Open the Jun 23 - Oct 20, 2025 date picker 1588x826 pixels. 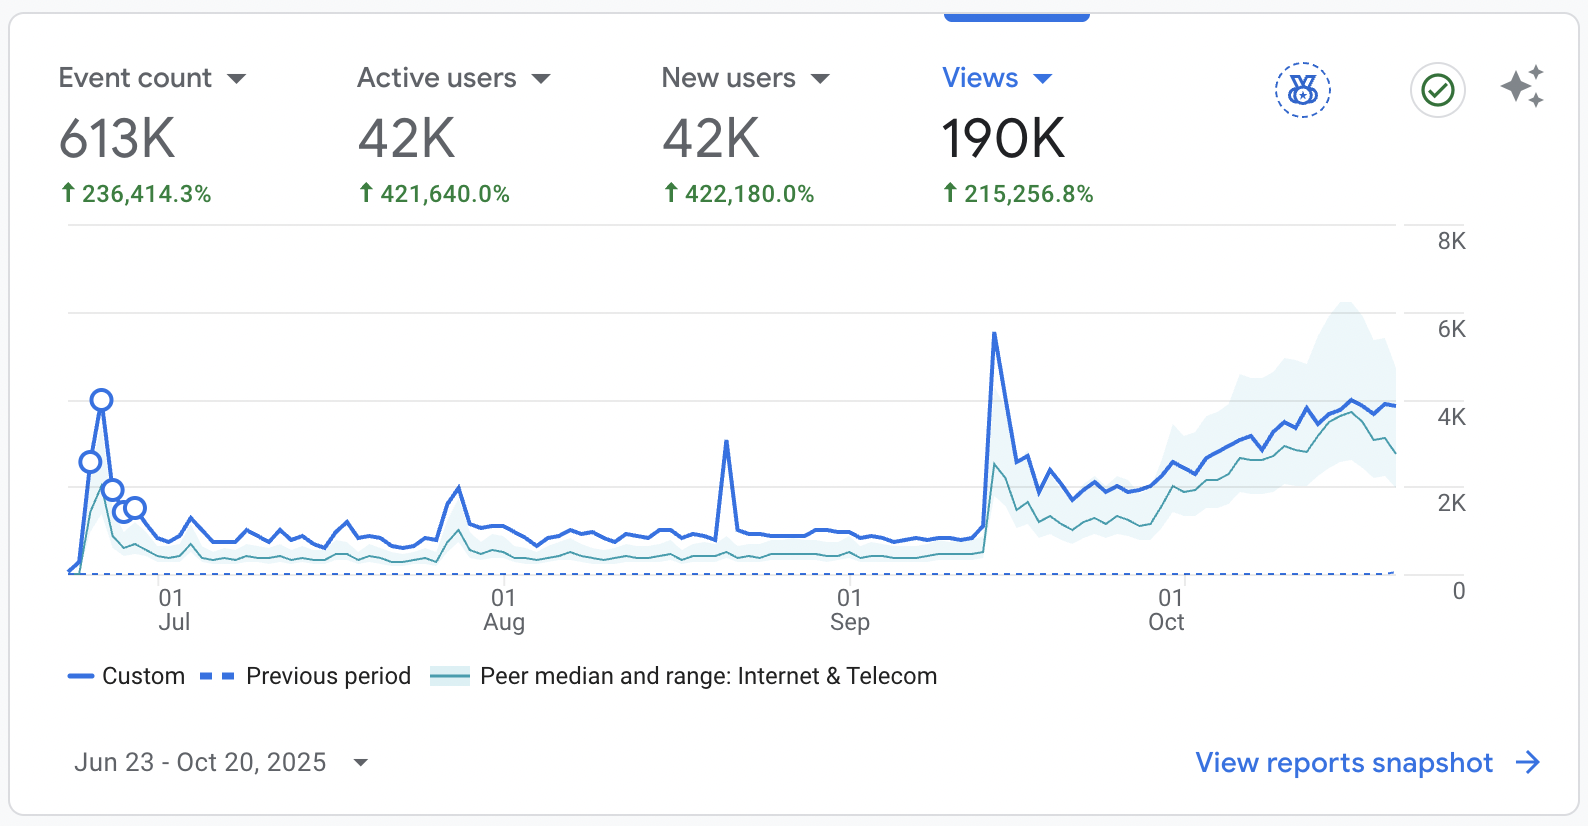[x=220, y=763]
